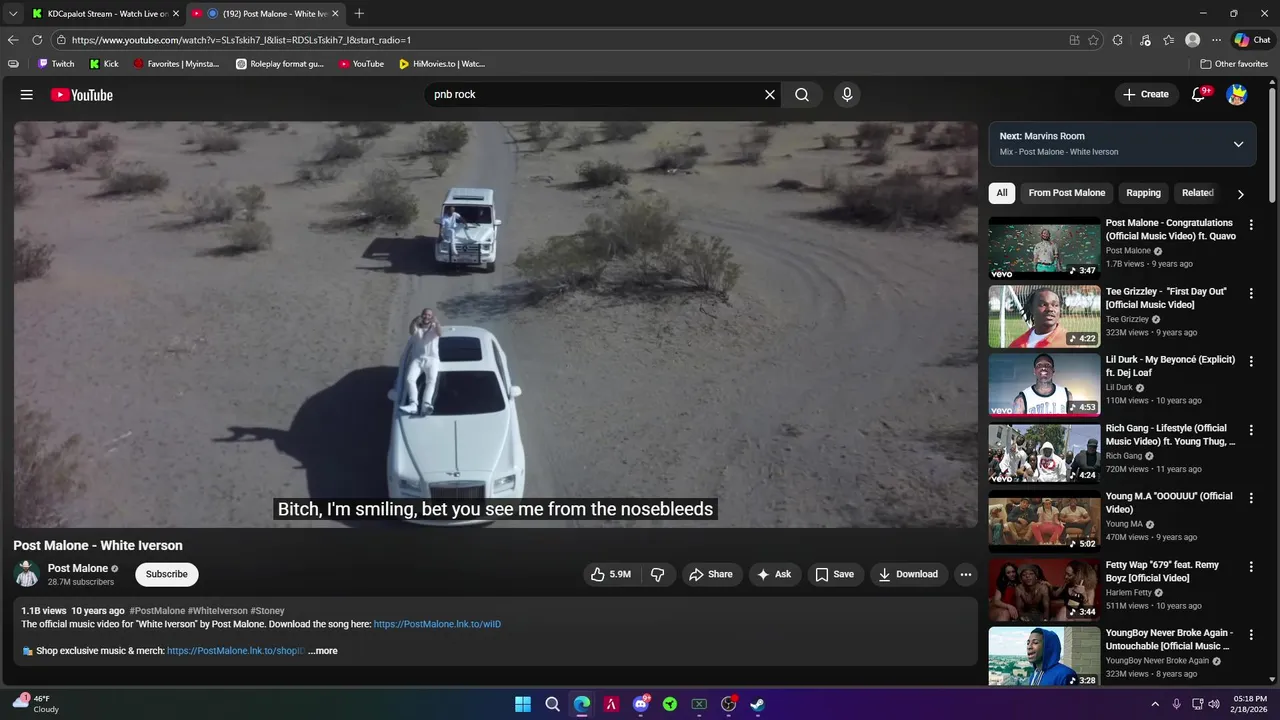Open options for Young M.A OOOUUU video
Viewport: 1280px width, 720px height.
[1250, 498]
